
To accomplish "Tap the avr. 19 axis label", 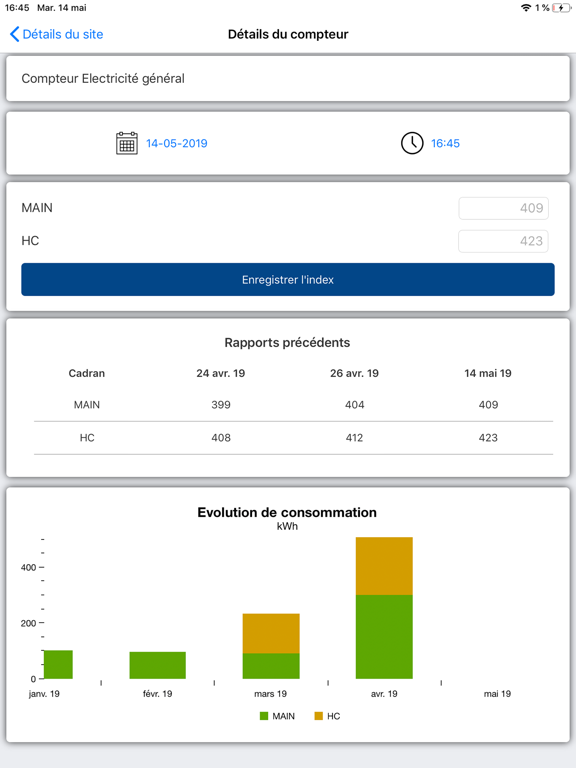I will [x=384, y=694].
